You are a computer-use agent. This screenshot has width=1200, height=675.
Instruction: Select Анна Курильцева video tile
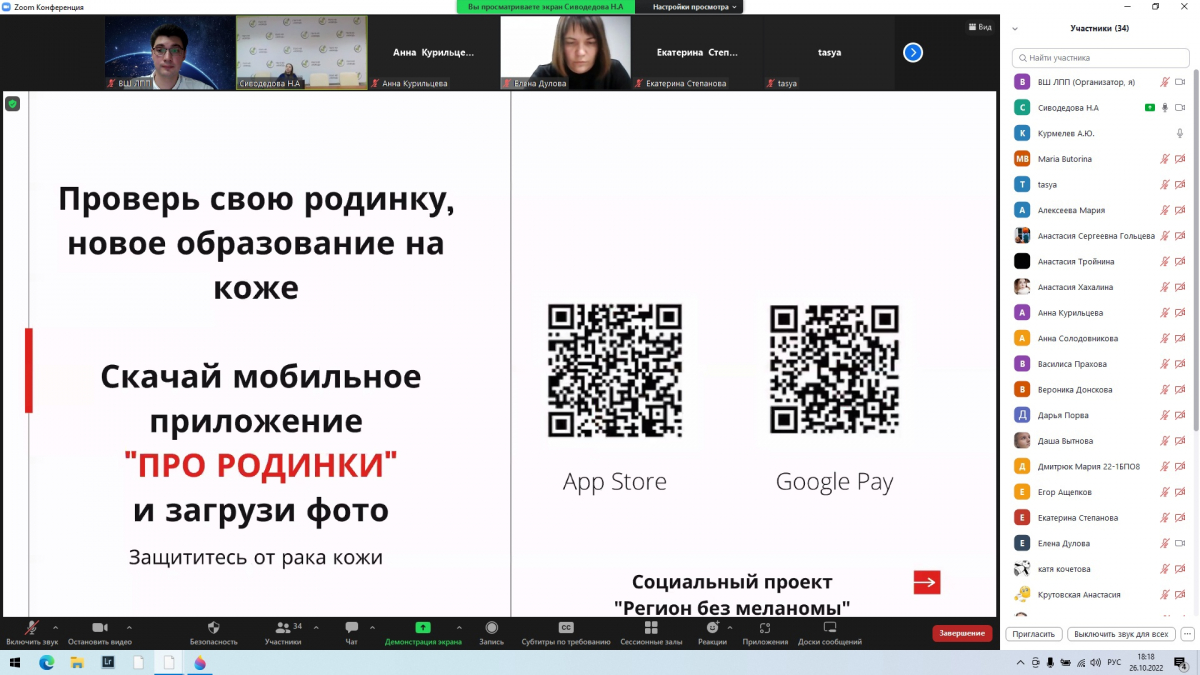click(433, 53)
